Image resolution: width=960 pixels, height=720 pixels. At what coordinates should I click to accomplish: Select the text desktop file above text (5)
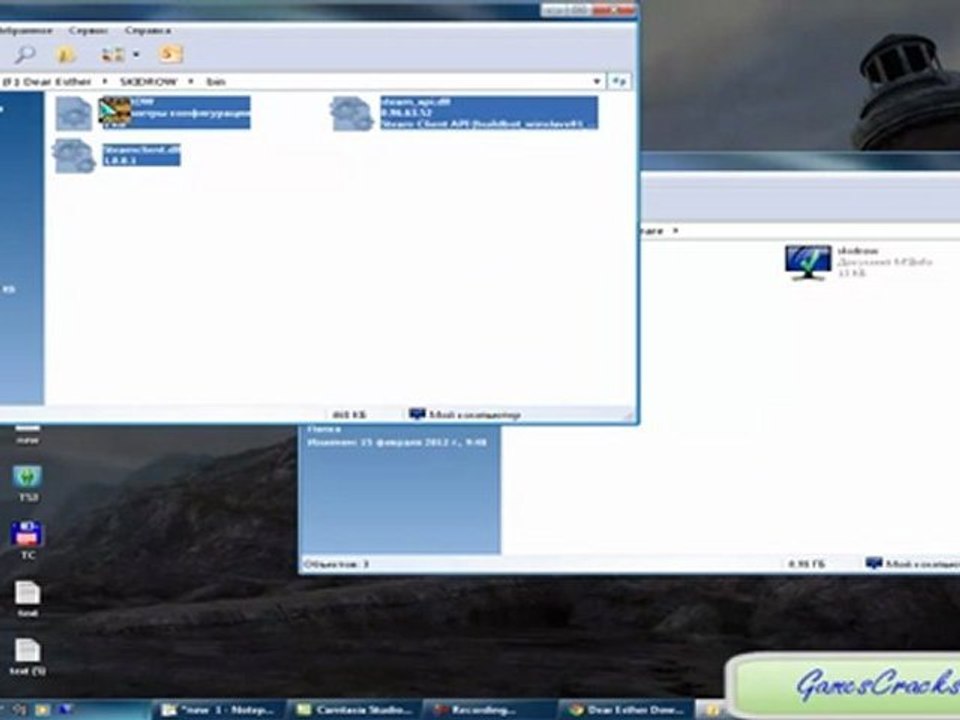[x=28, y=599]
